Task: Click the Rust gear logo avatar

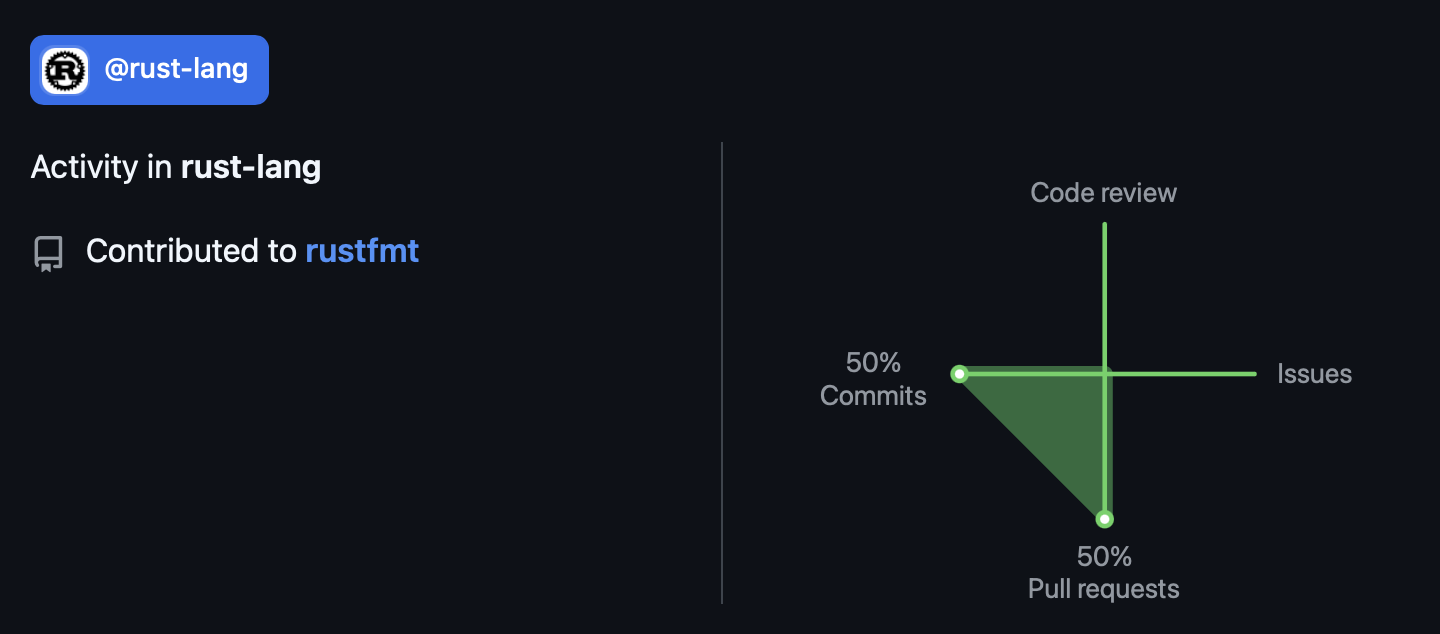Action: pos(65,70)
